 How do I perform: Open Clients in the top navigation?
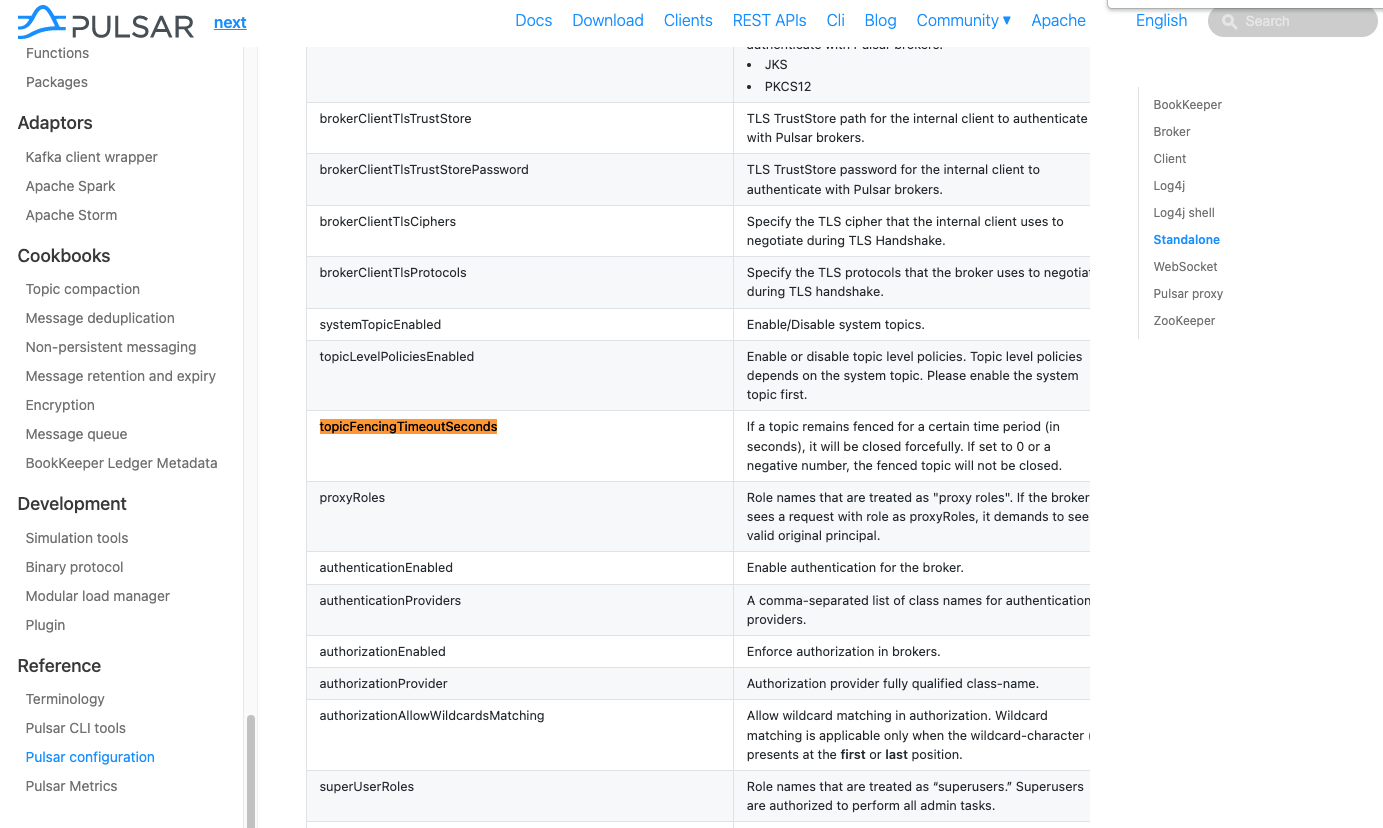tap(688, 20)
